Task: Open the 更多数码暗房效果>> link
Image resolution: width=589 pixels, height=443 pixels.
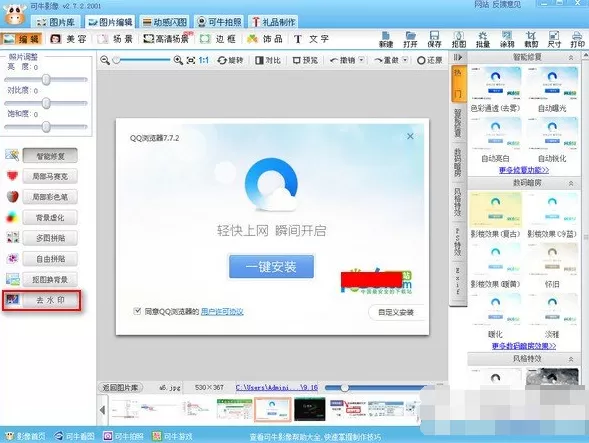Action: [524, 346]
